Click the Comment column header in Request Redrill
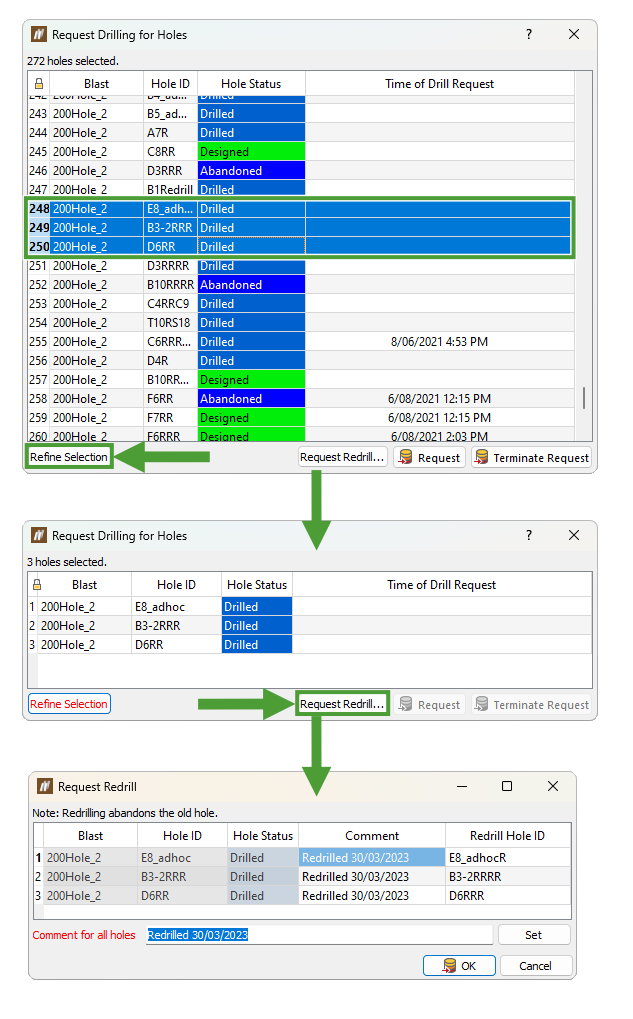The height and width of the screenshot is (1019, 633). click(372, 836)
